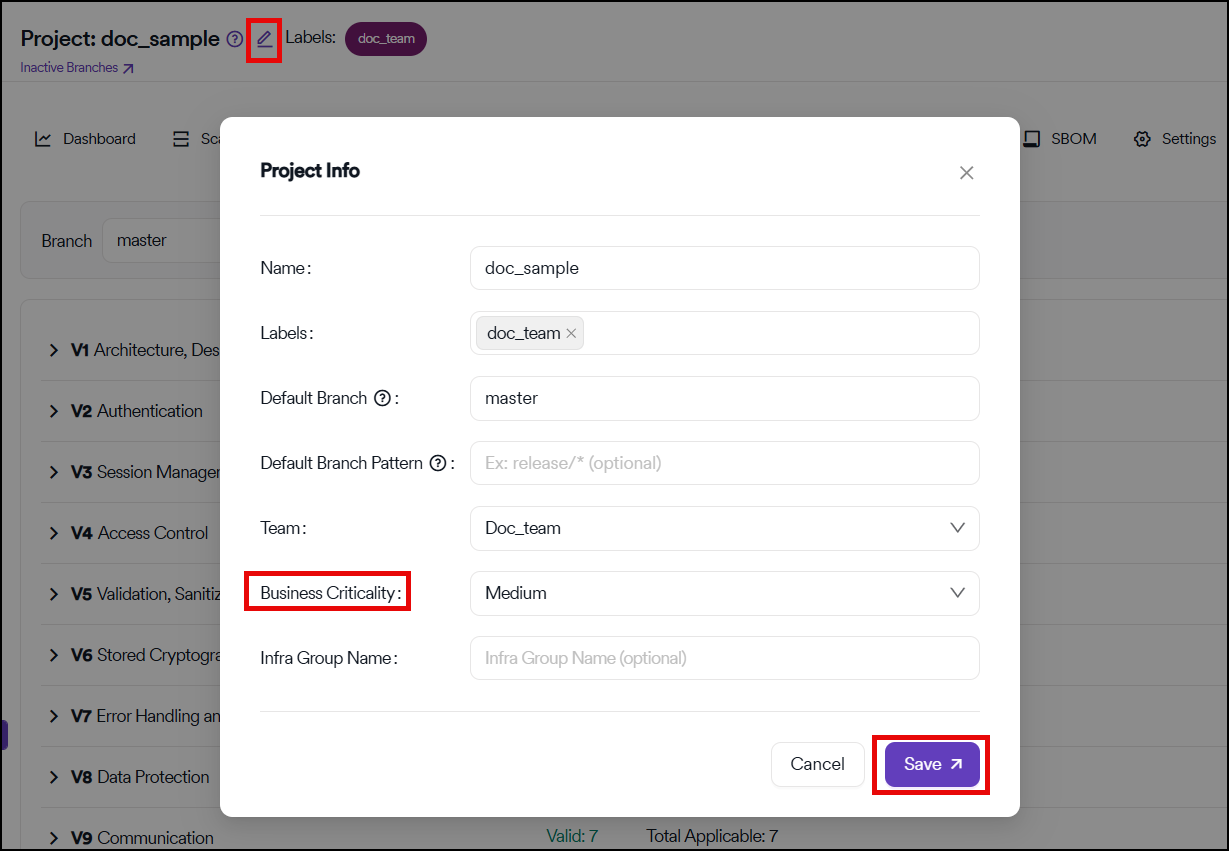Click the Cancel button
The image size is (1229, 851).
[x=817, y=764]
